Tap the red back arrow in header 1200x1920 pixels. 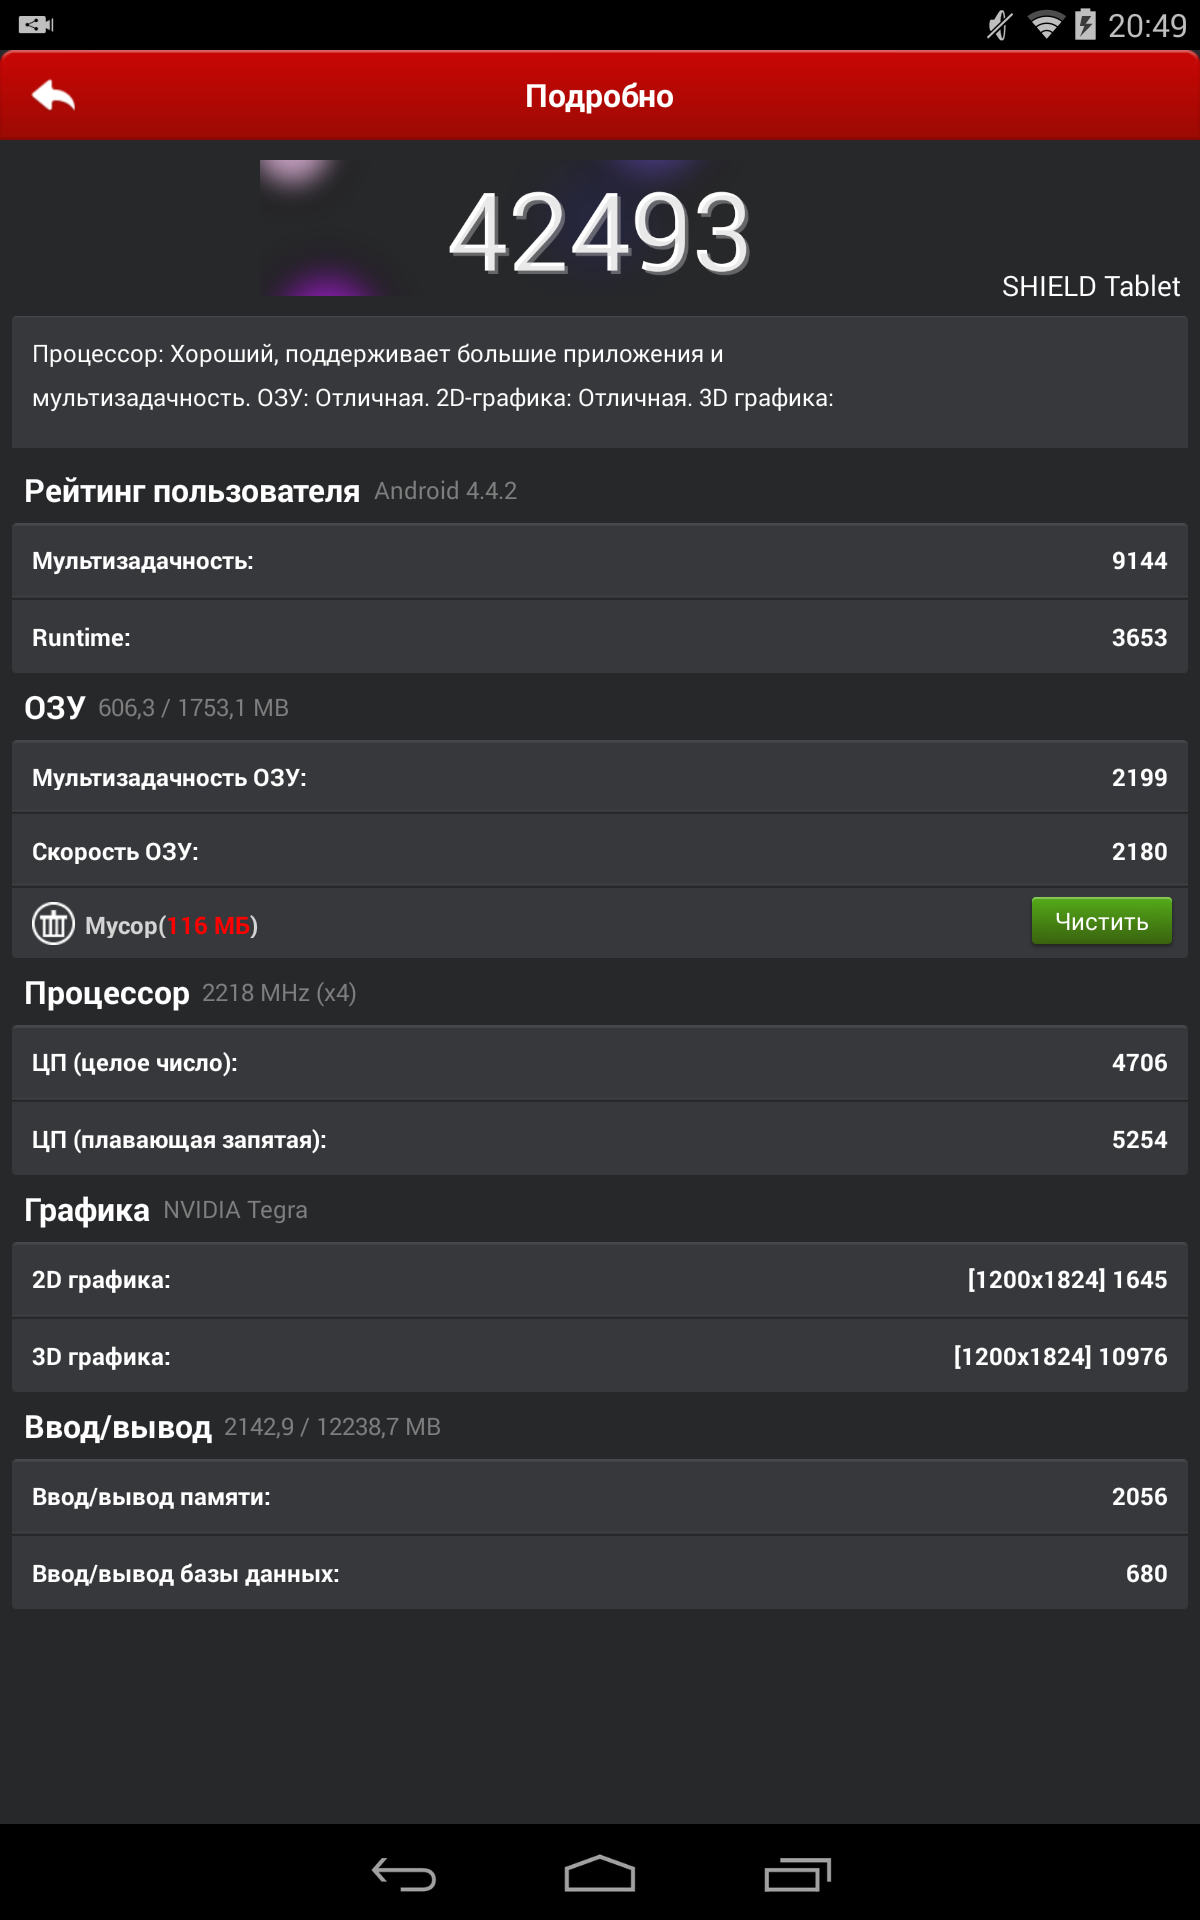(x=54, y=96)
